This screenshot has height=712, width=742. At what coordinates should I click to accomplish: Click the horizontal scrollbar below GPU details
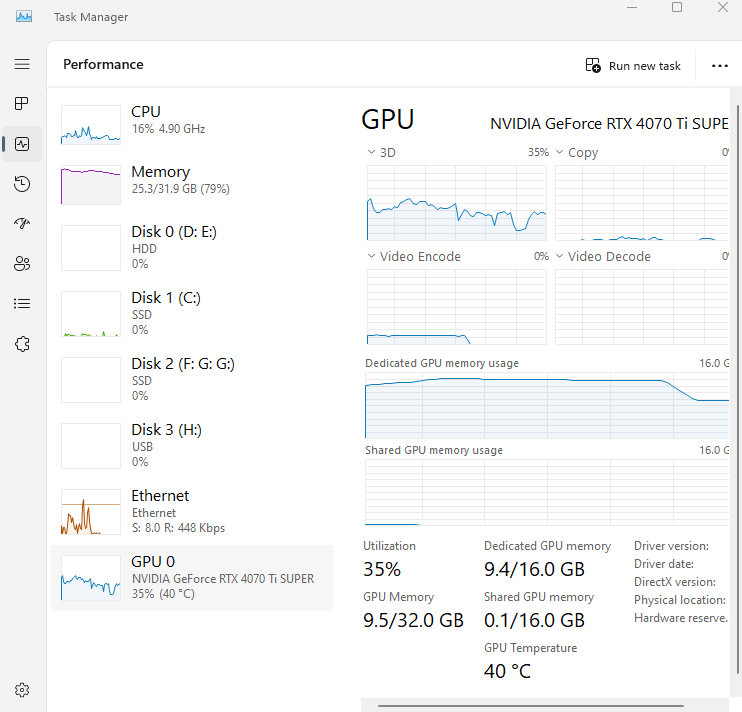(544, 706)
